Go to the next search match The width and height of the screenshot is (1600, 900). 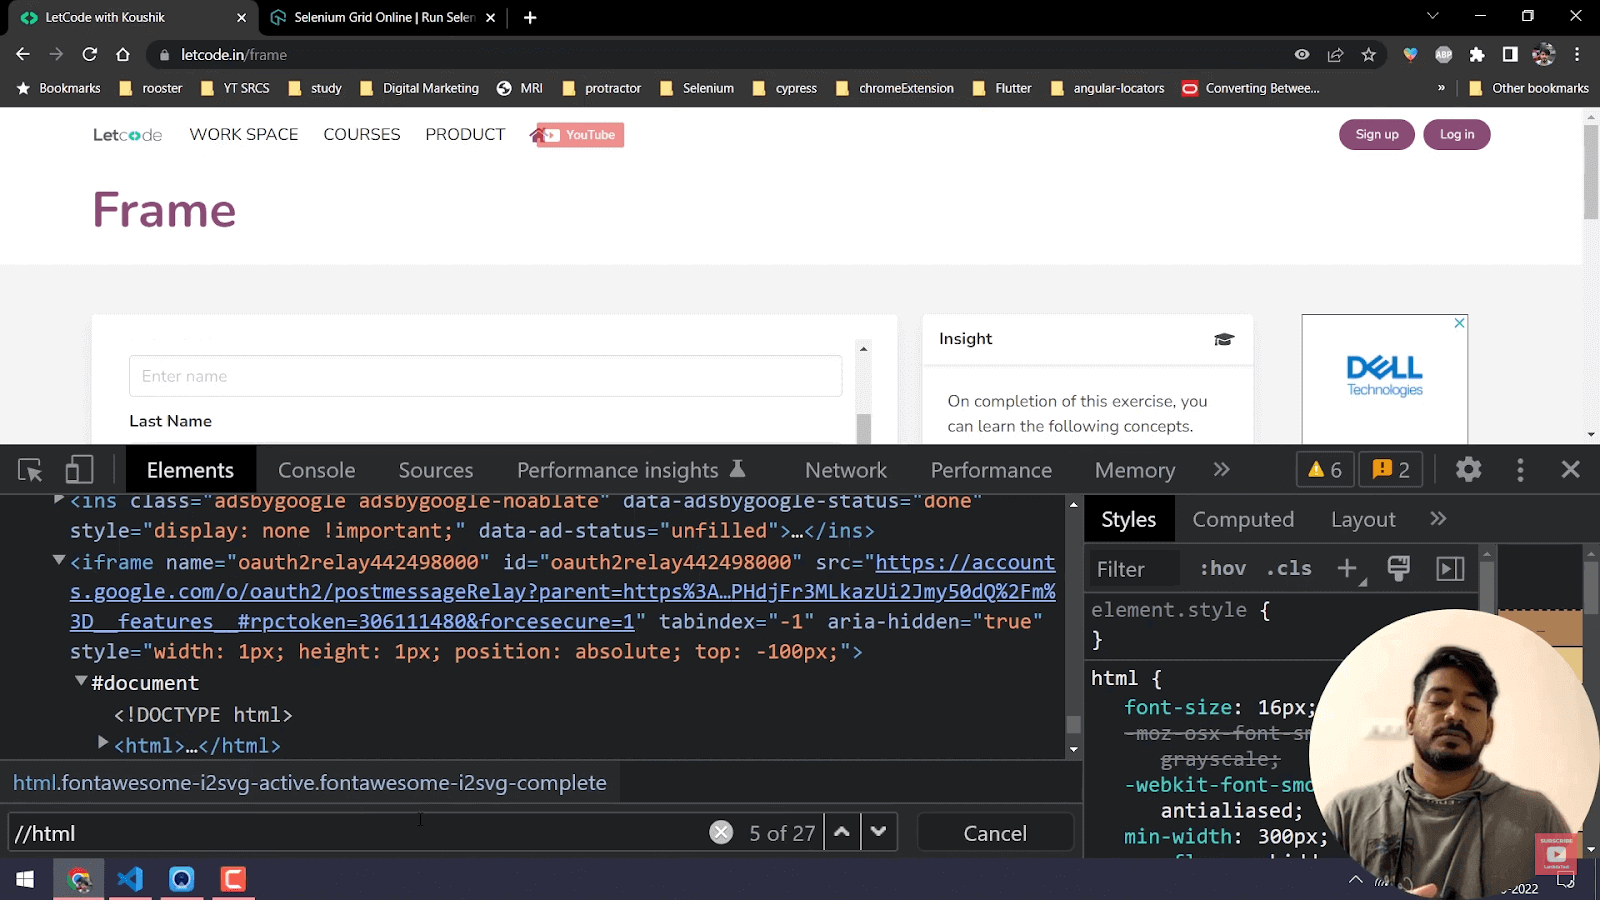[x=878, y=832]
